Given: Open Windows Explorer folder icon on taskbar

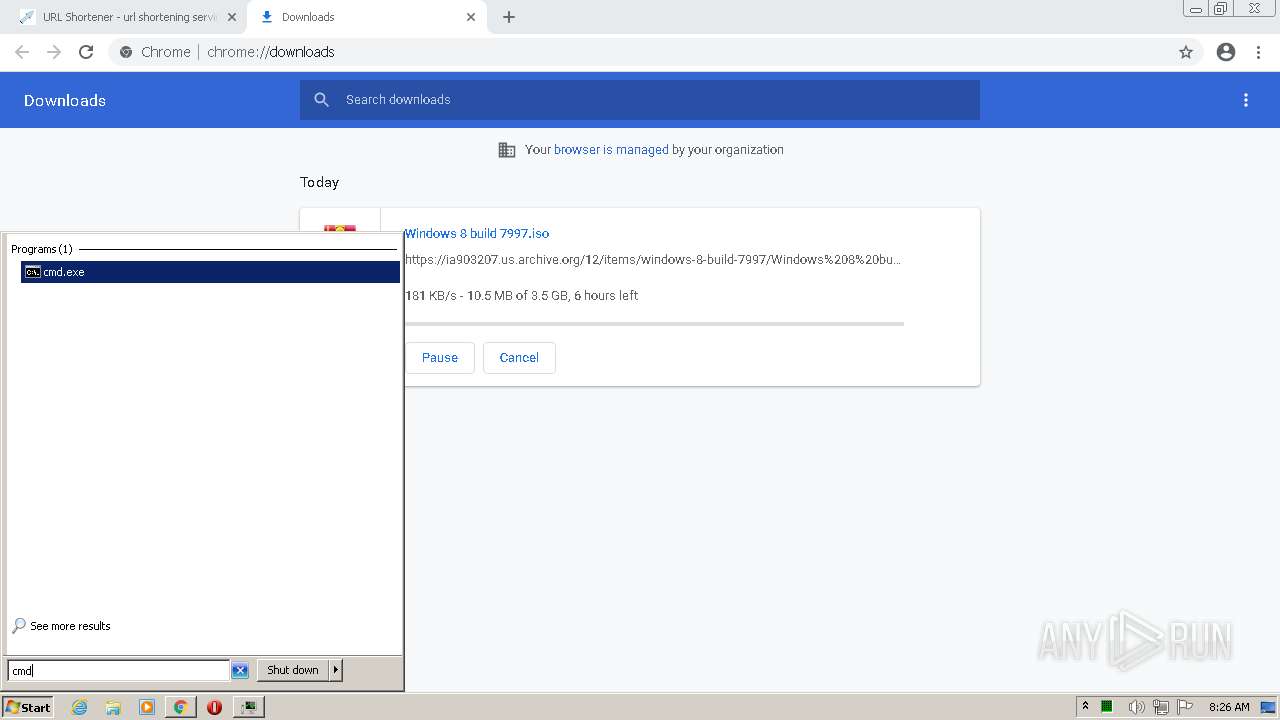Looking at the screenshot, I should (113, 707).
